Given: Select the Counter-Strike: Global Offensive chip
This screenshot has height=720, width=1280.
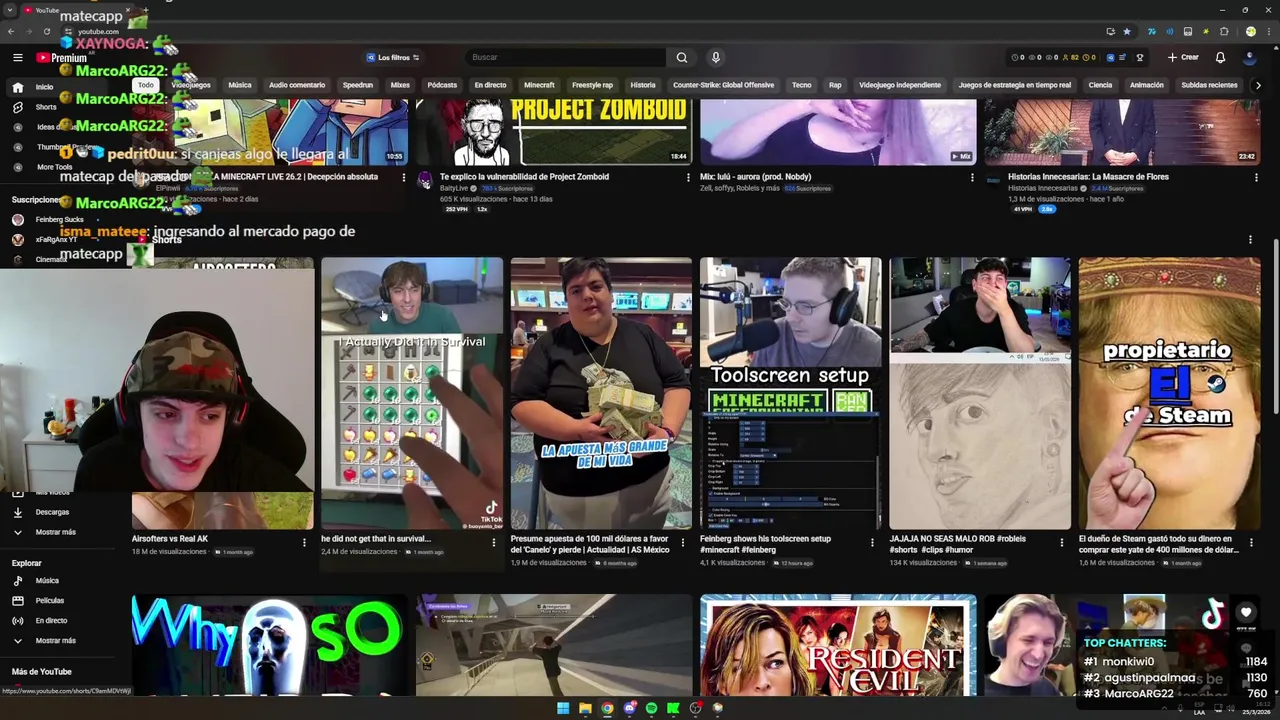Looking at the screenshot, I should (x=723, y=85).
